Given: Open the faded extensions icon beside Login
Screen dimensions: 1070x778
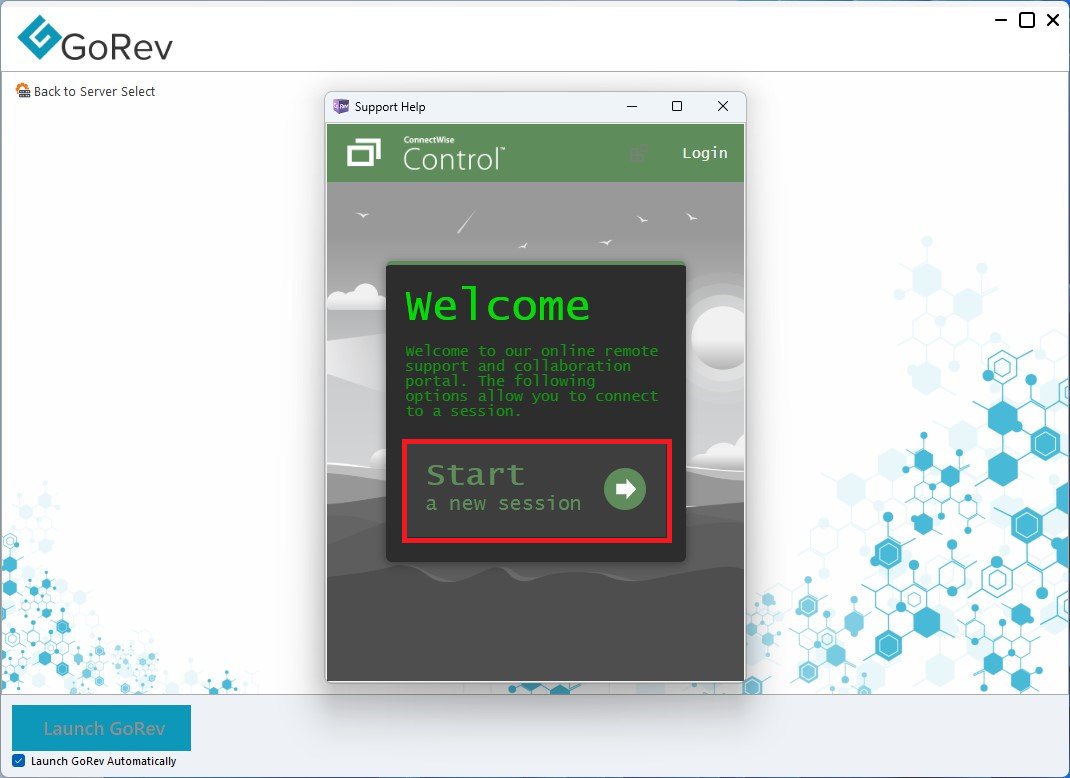Looking at the screenshot, I should pos(639,153).
